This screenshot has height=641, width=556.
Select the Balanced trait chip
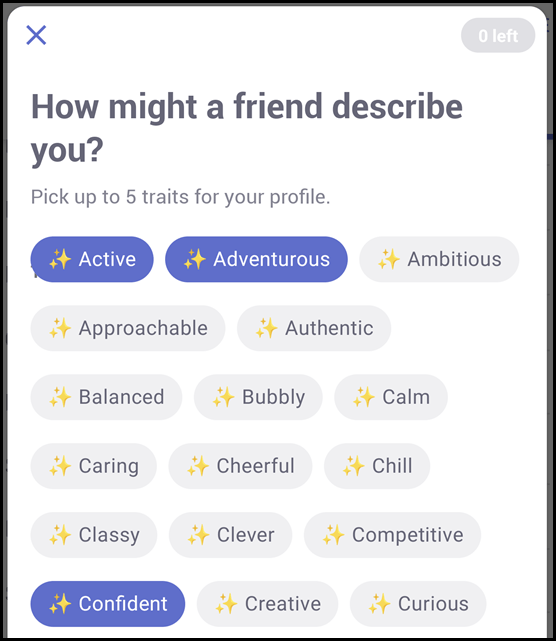point(106,397)
